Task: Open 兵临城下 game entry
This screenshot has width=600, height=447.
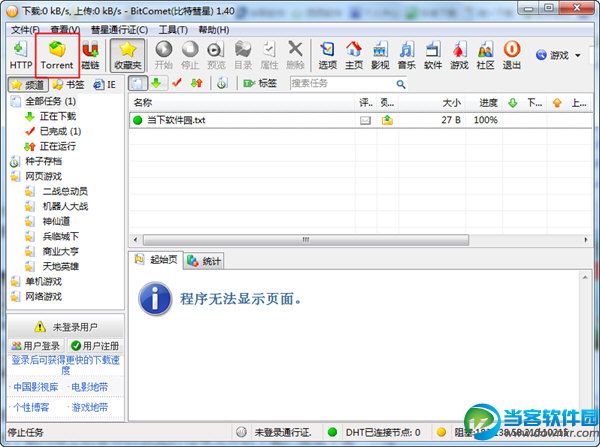Action: click(60, 236)
